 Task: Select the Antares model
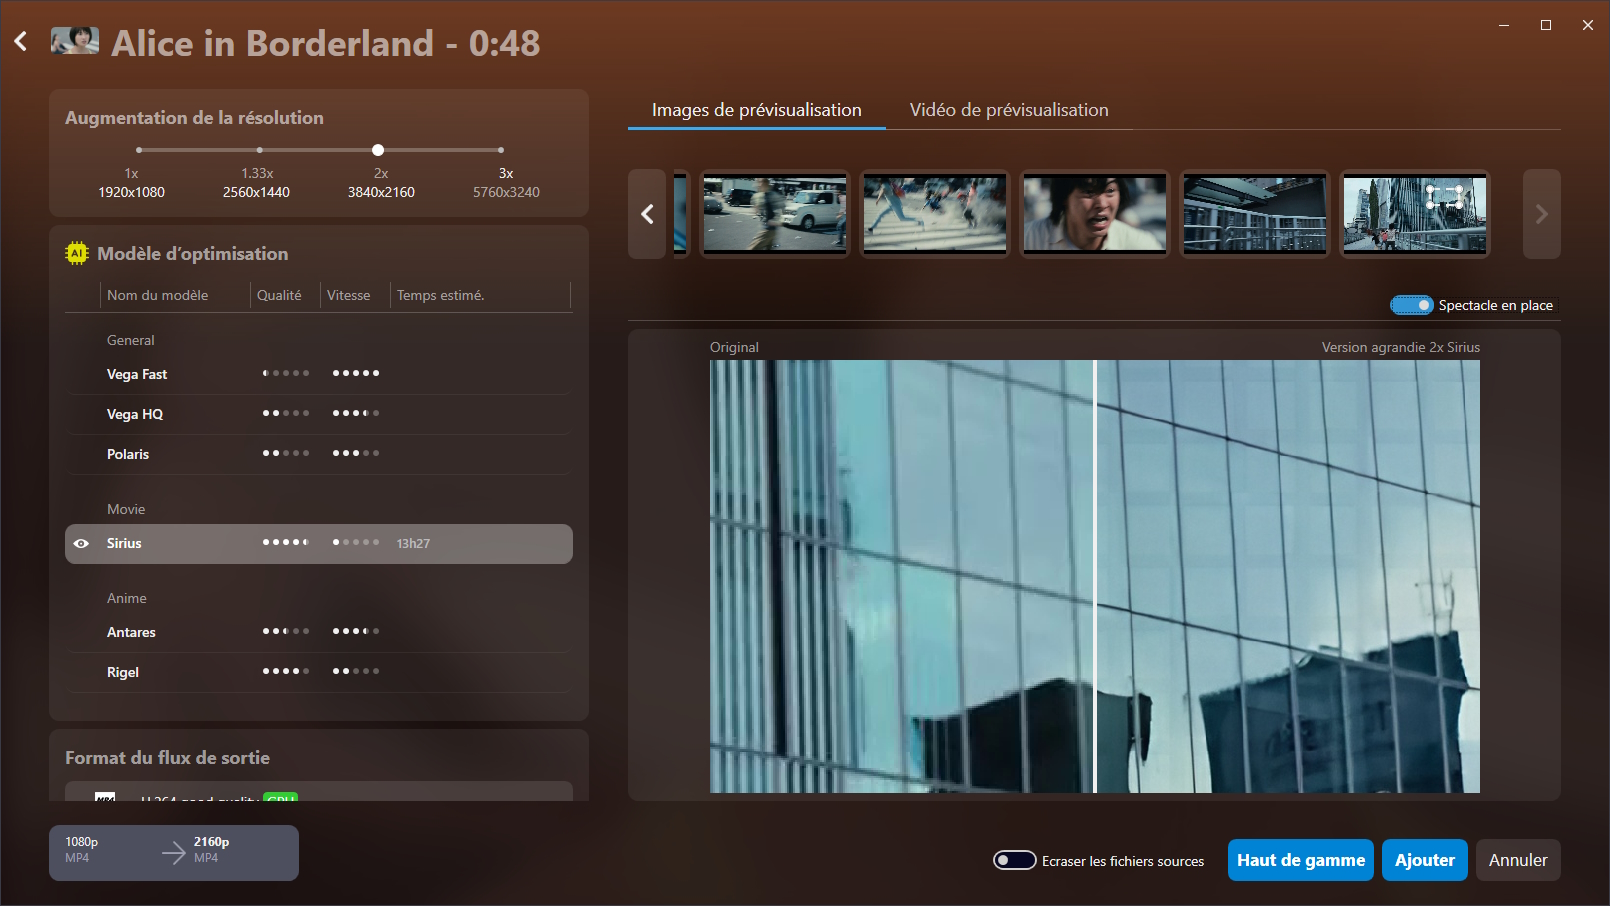pyautogui.click(x=319, y=632)
